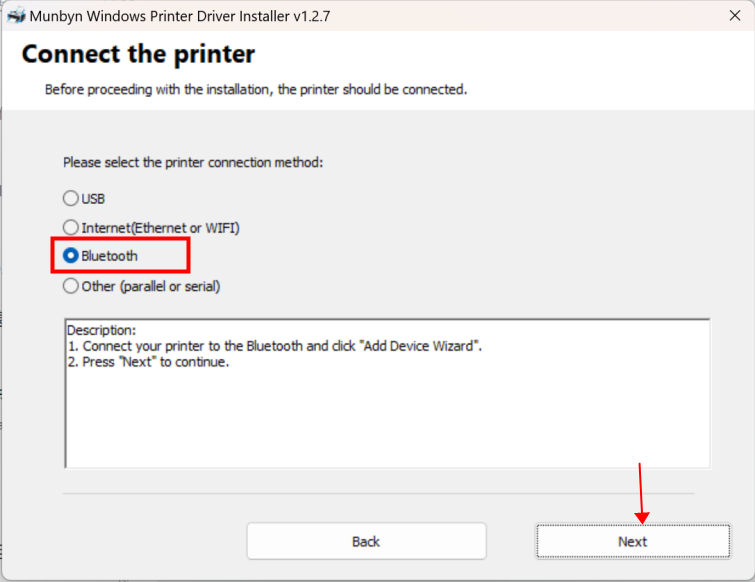Click the 'Before proceeding with the installation' subtitle

click(x=256, y=90)
